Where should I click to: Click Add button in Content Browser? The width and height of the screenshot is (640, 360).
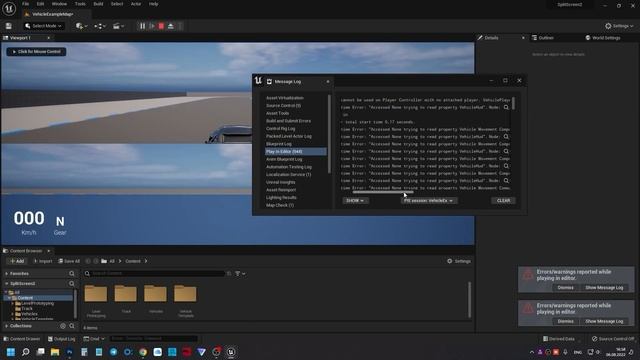pyautogui.click(x=17, y=261)
